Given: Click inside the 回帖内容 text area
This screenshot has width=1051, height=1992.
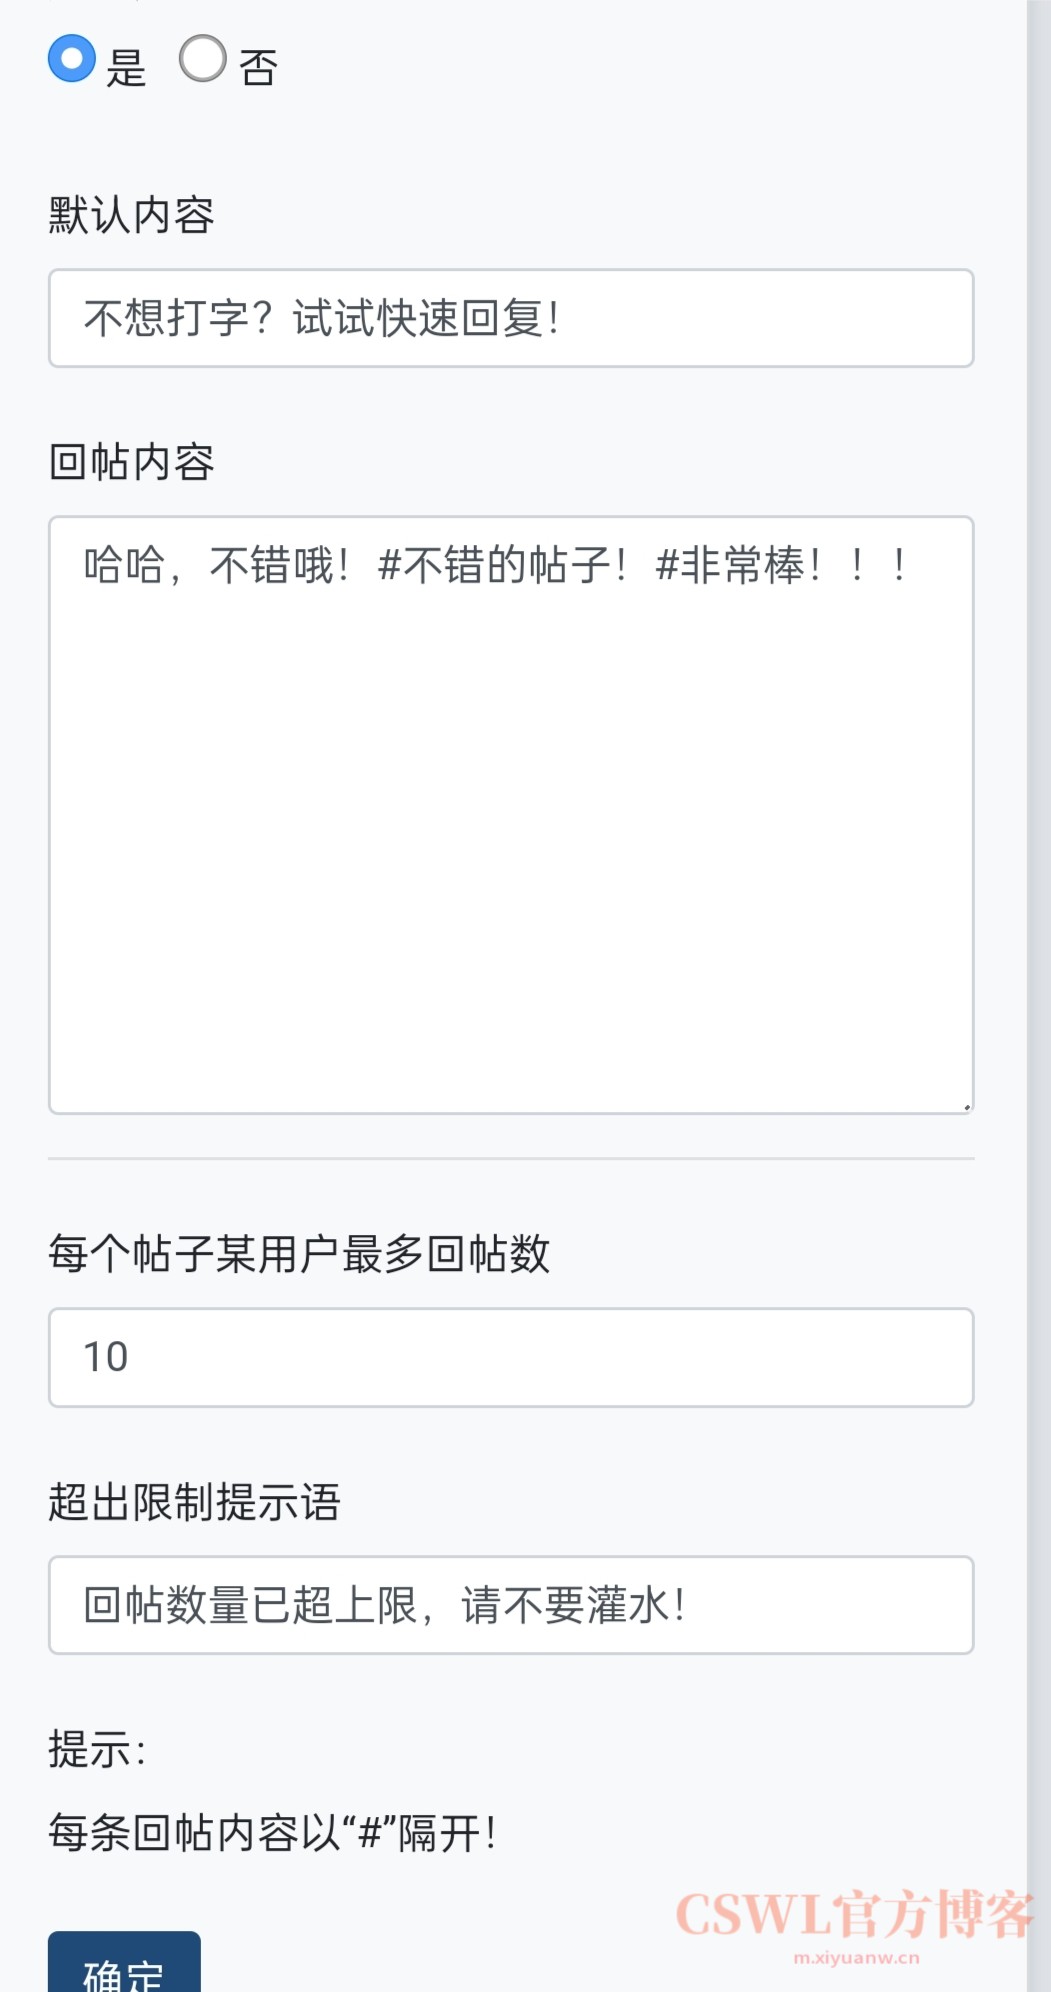Looking at the screenshot, I should [x=511, y=814].
